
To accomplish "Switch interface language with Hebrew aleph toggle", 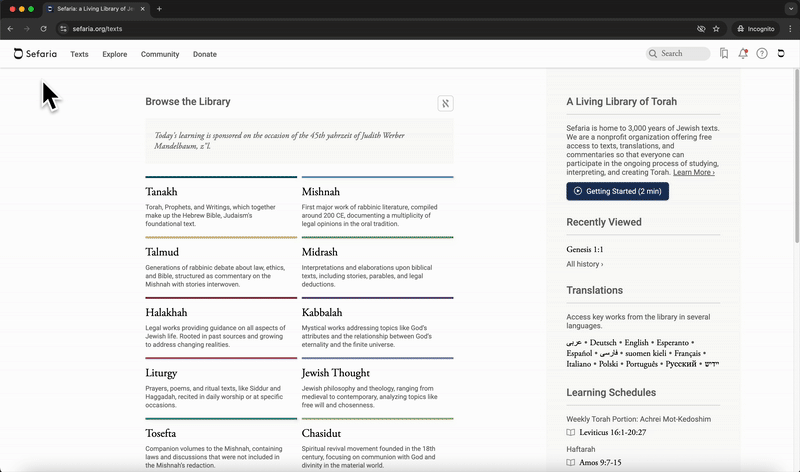I will click(x=445, y=103).
